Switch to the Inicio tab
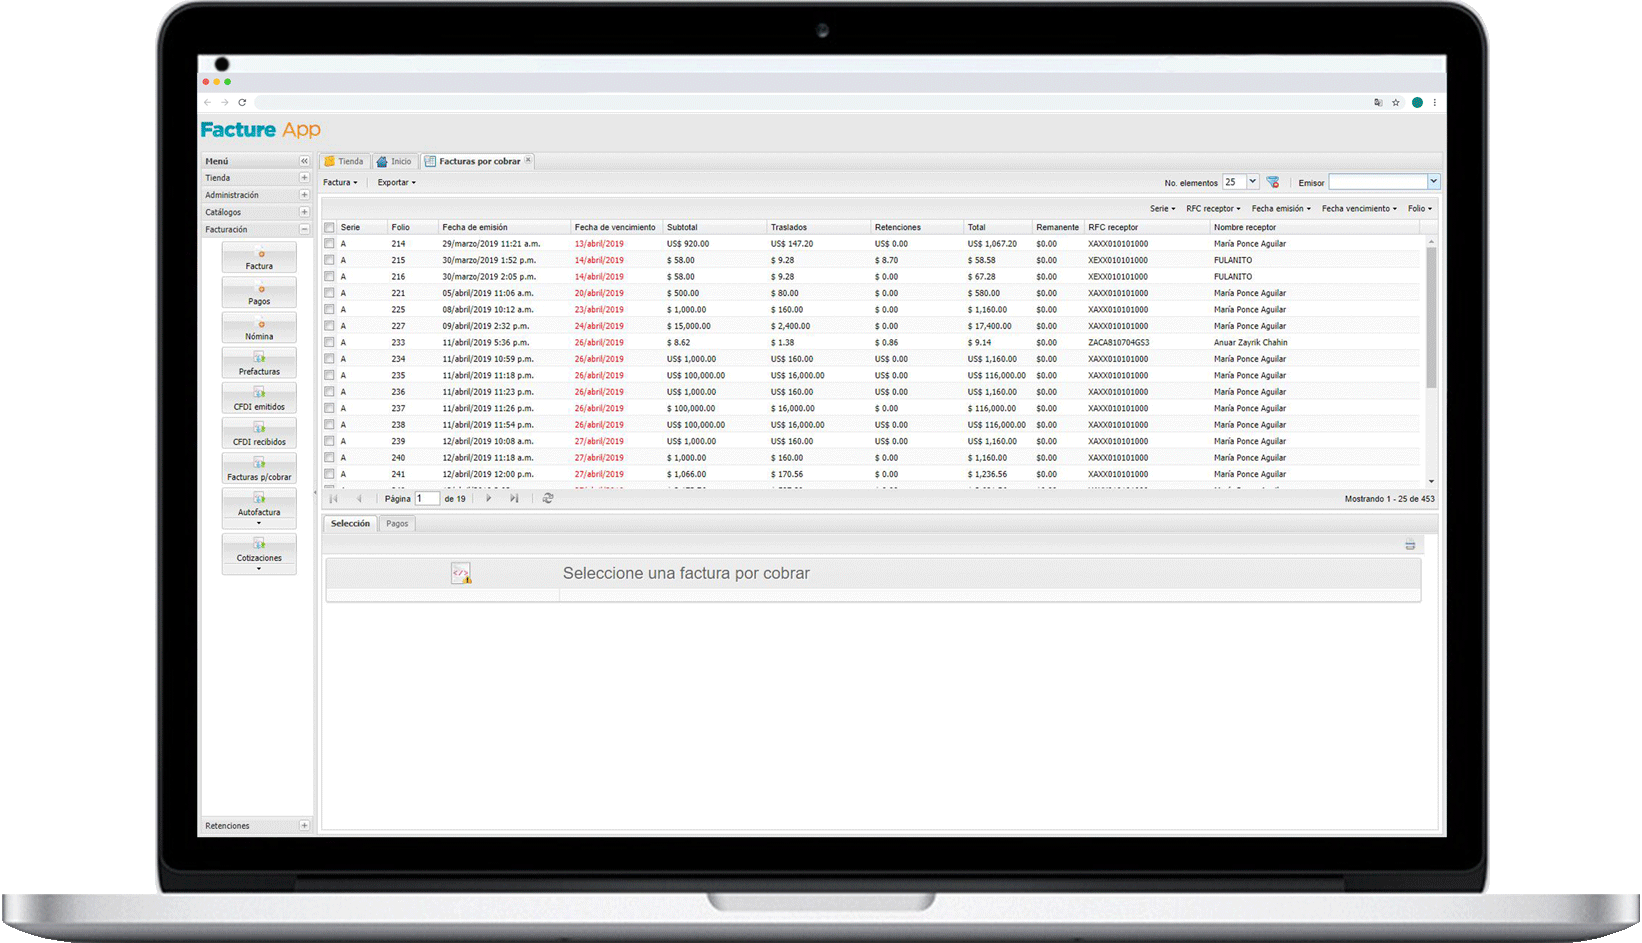This screenshot has width=1642, height=943. point(394,161)
